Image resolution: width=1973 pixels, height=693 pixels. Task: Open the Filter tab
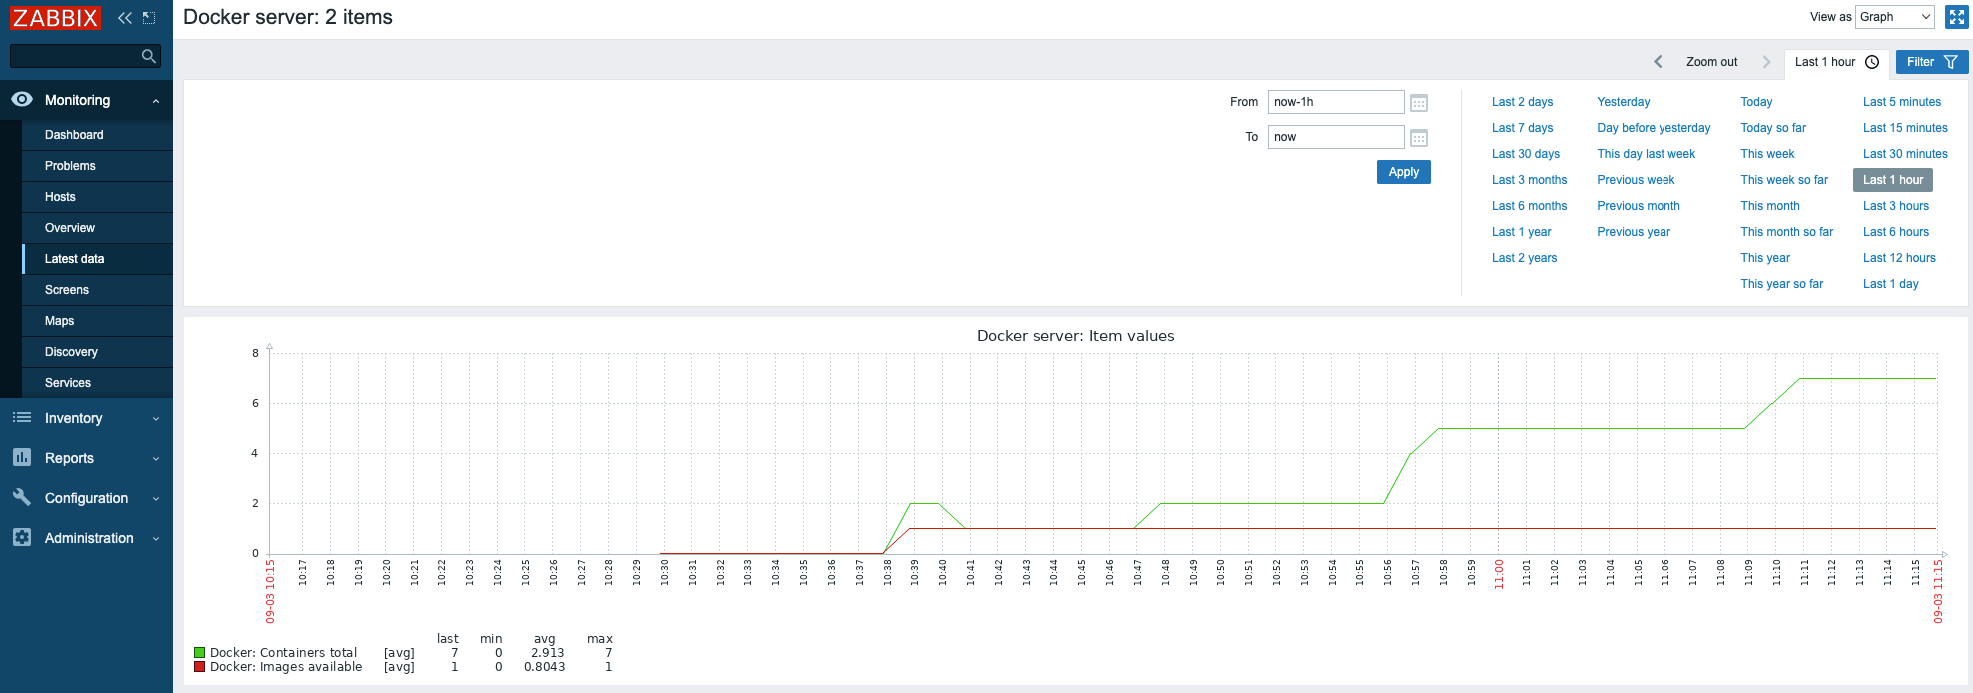tap(1932, 62)
